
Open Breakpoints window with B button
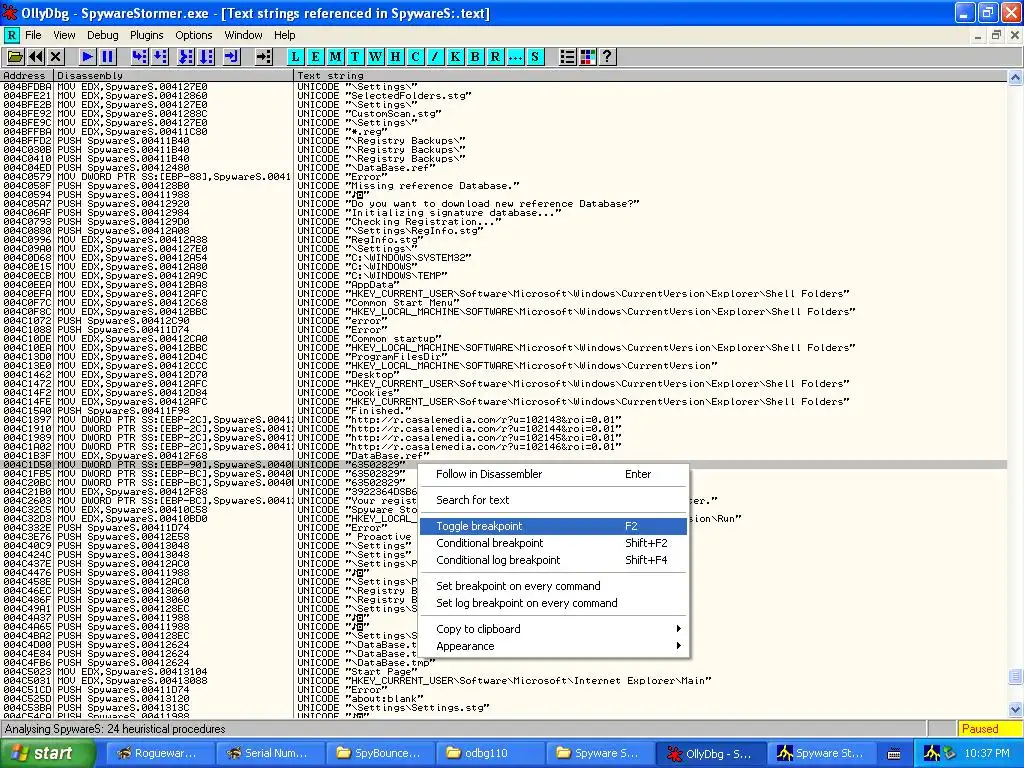(x=475, y=57)
